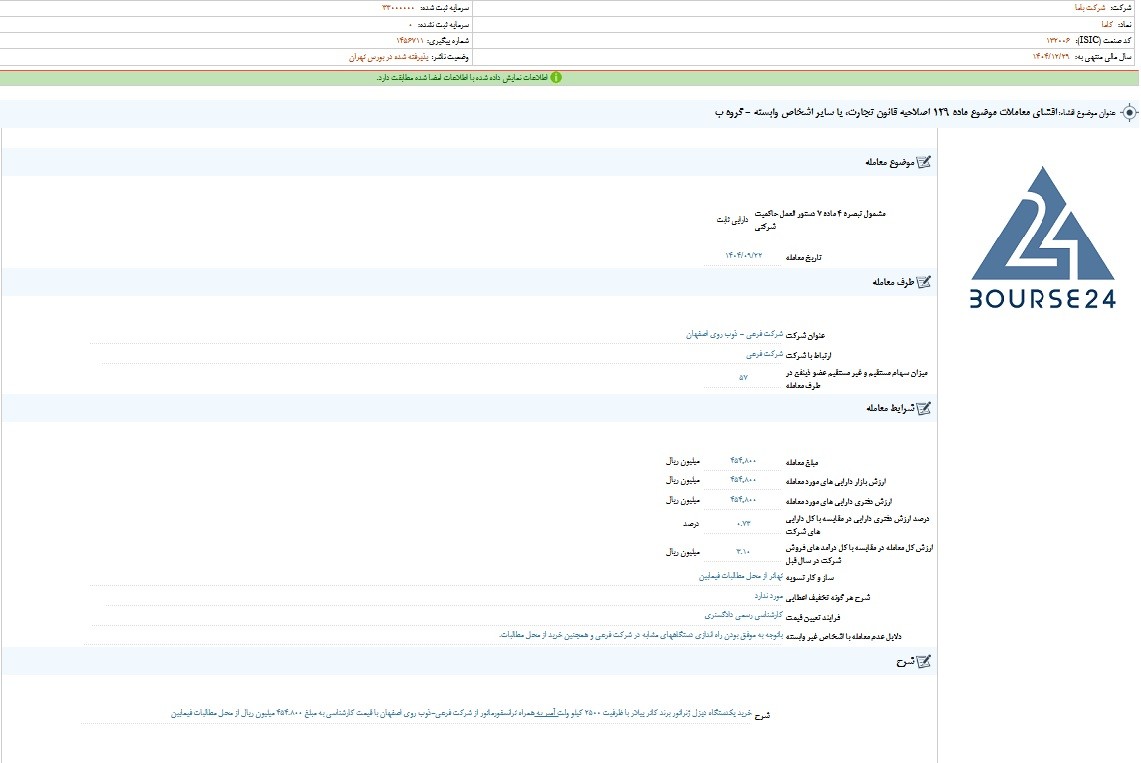The height and width of the screenshot is (763, 1141).
Task: Click the pricing value کارشناسی رسمی دادگستری
Action: 744,615
